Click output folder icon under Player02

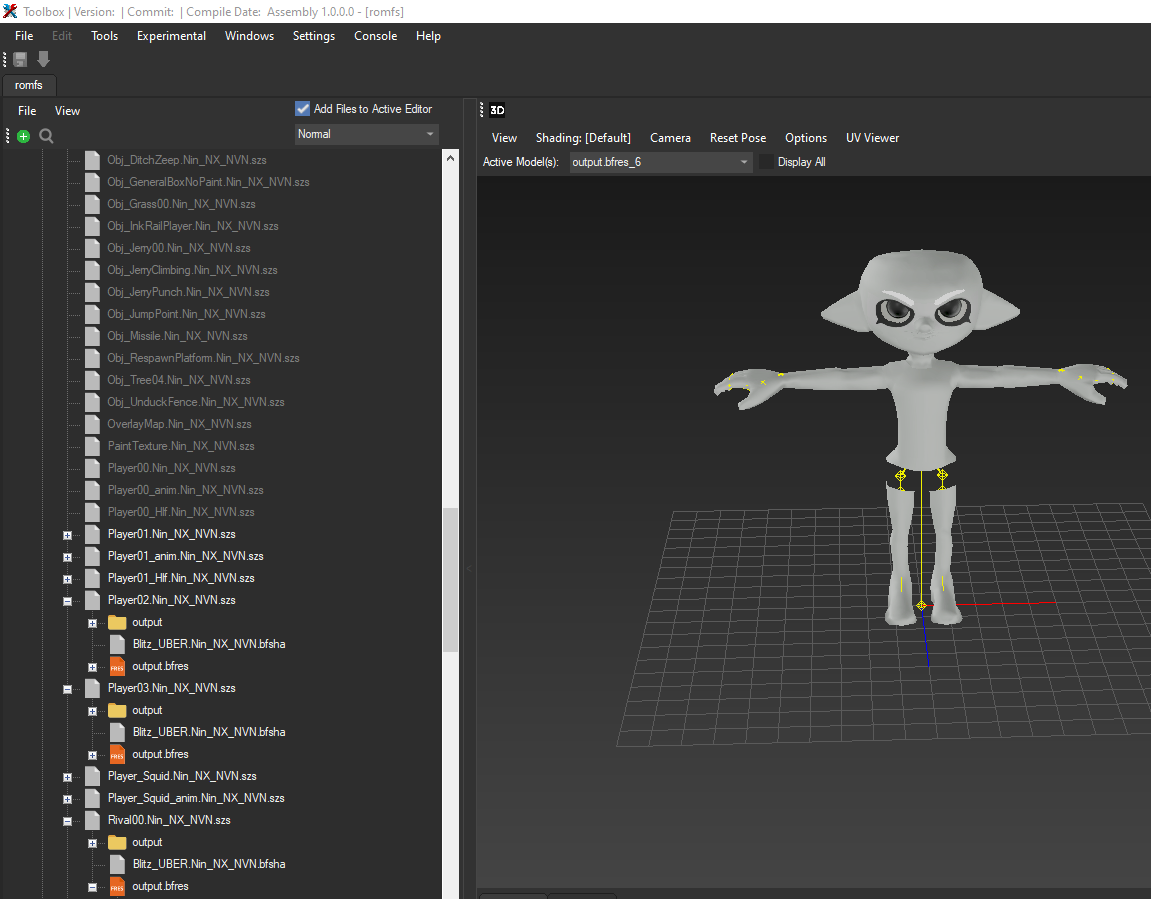tap(117, 622)
